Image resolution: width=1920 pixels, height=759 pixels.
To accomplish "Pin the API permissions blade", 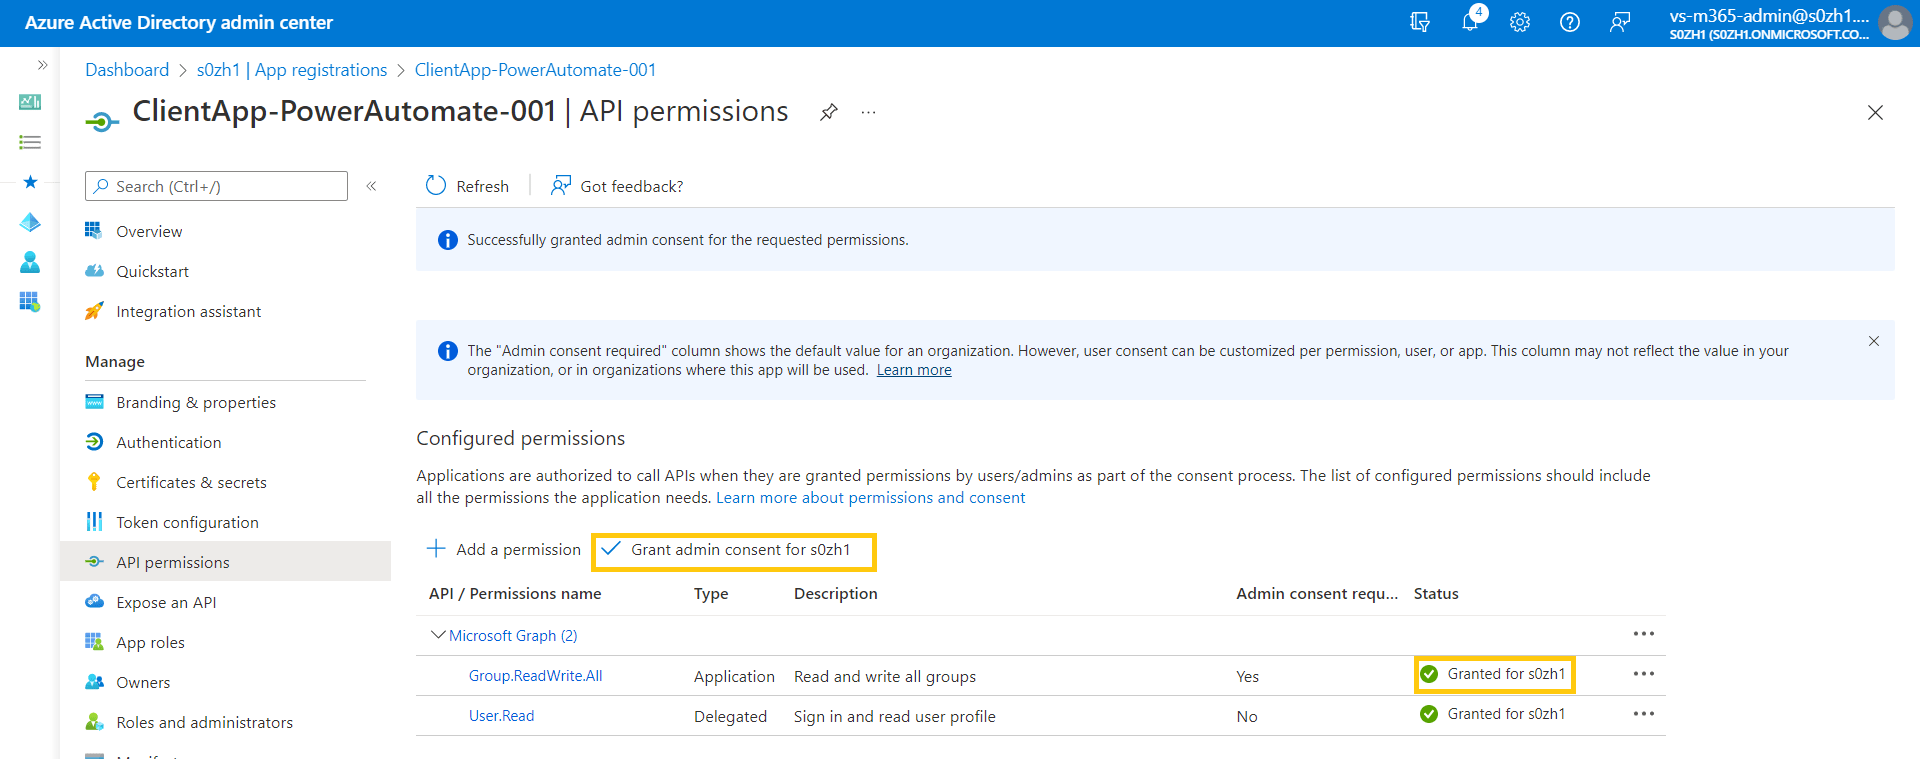I will [829, 112].
